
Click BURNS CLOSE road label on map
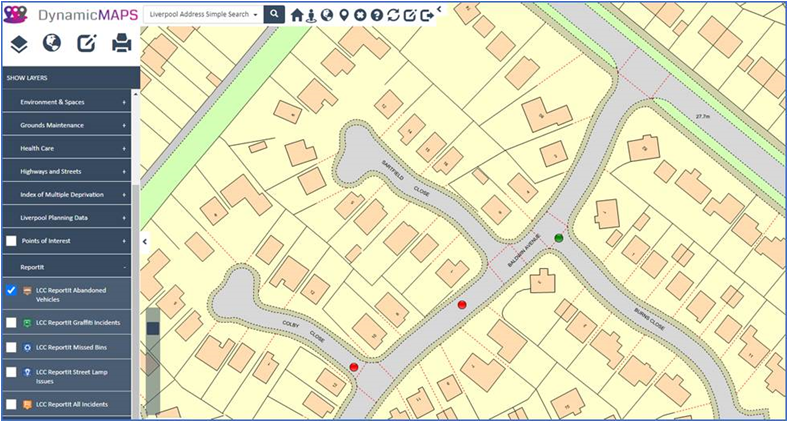(x=650, y=317)
